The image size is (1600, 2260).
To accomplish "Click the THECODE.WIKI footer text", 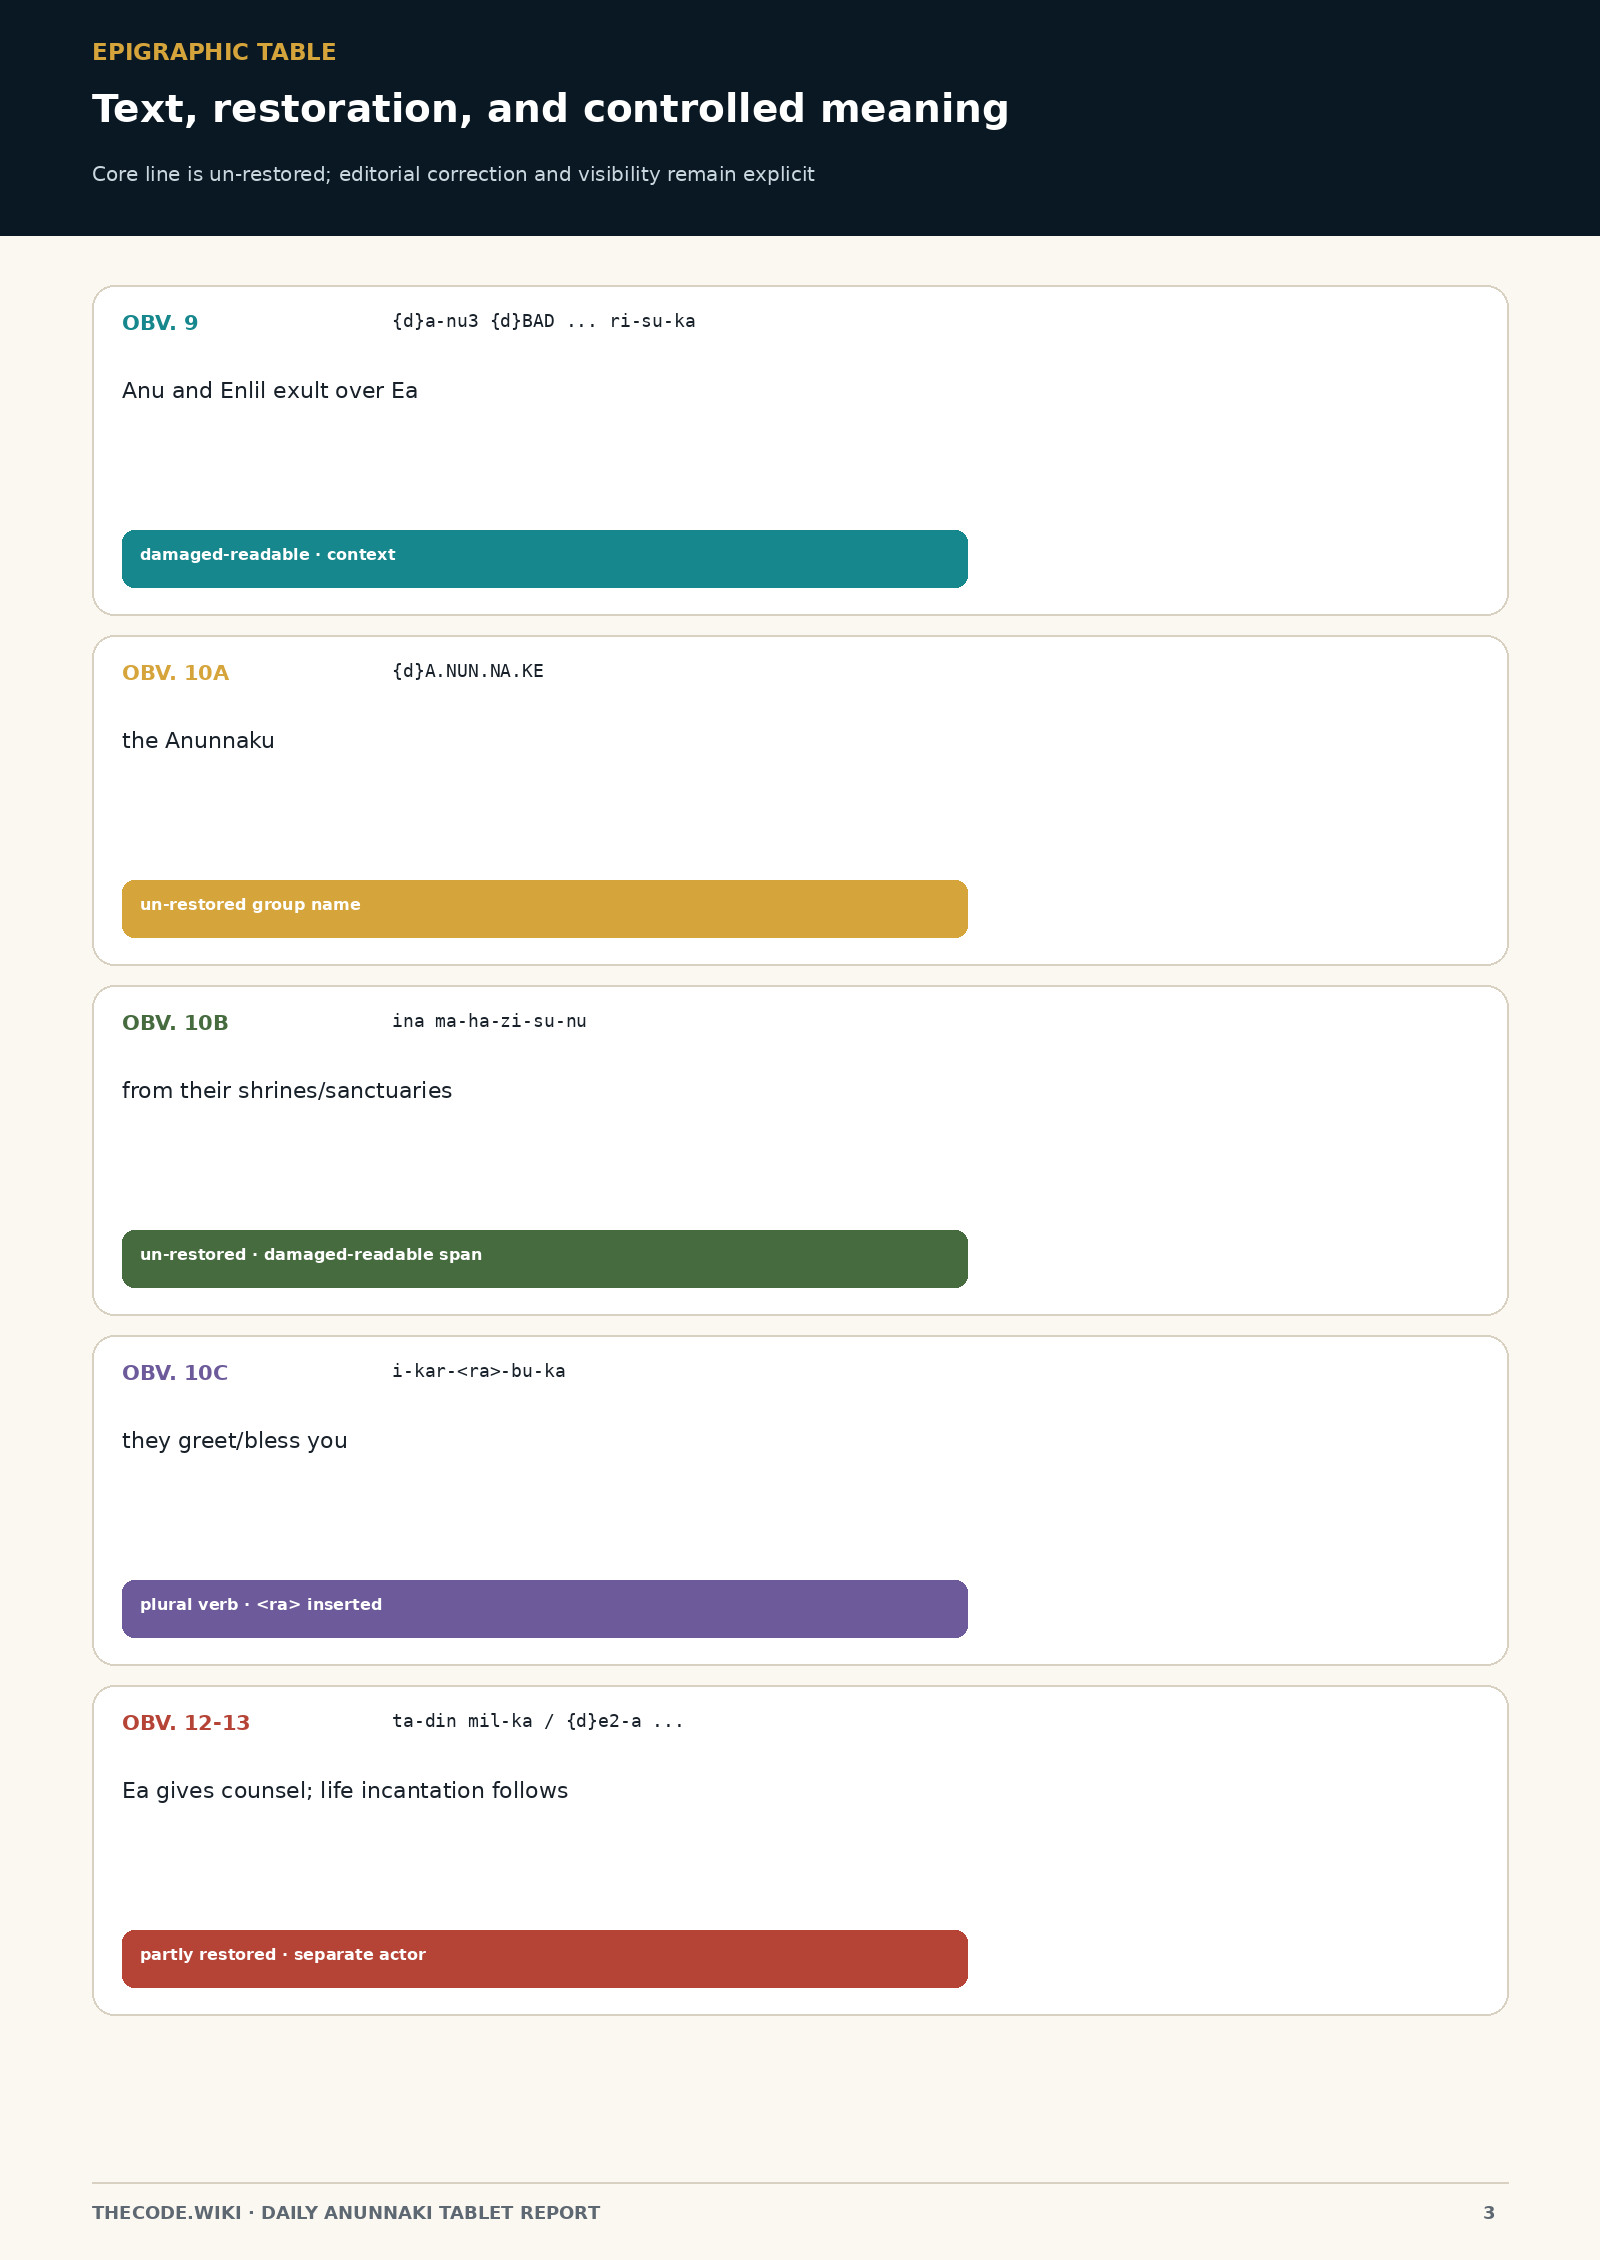I will pyautogui.click(x=346, y=2213).
